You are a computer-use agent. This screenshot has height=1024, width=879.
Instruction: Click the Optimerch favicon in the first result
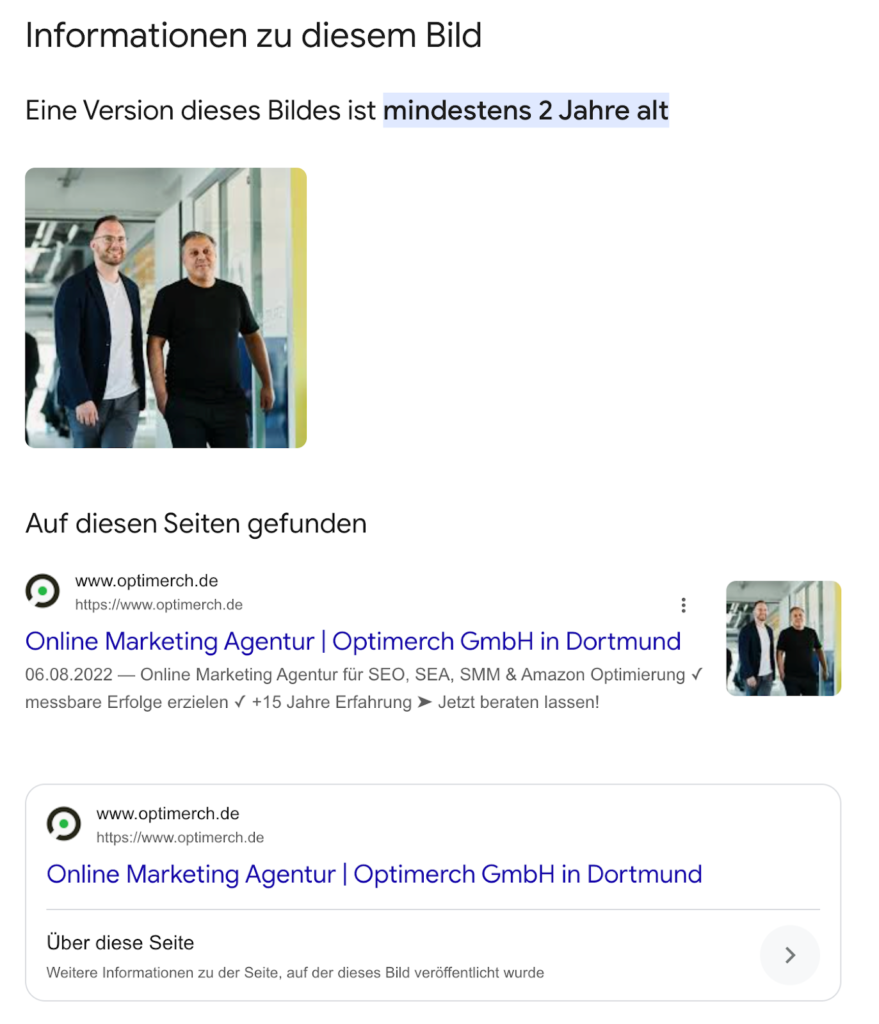[42, 591]
